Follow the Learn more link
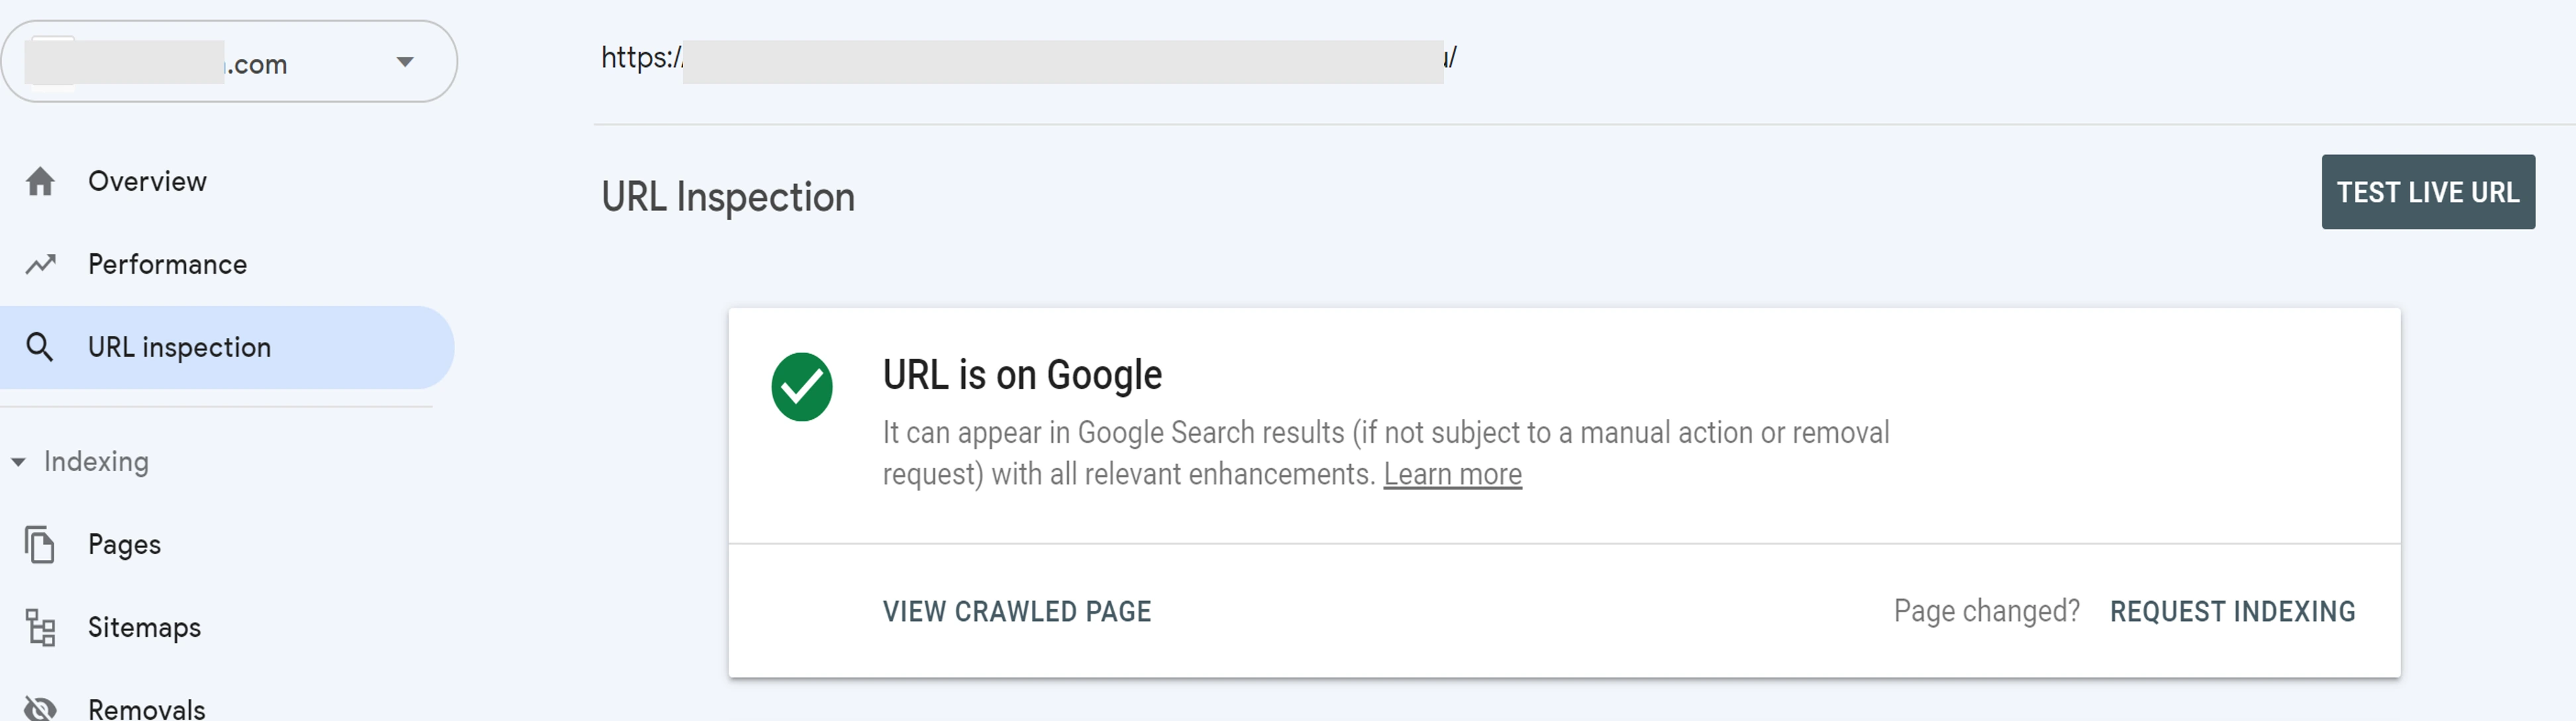 click(1452, 474)
